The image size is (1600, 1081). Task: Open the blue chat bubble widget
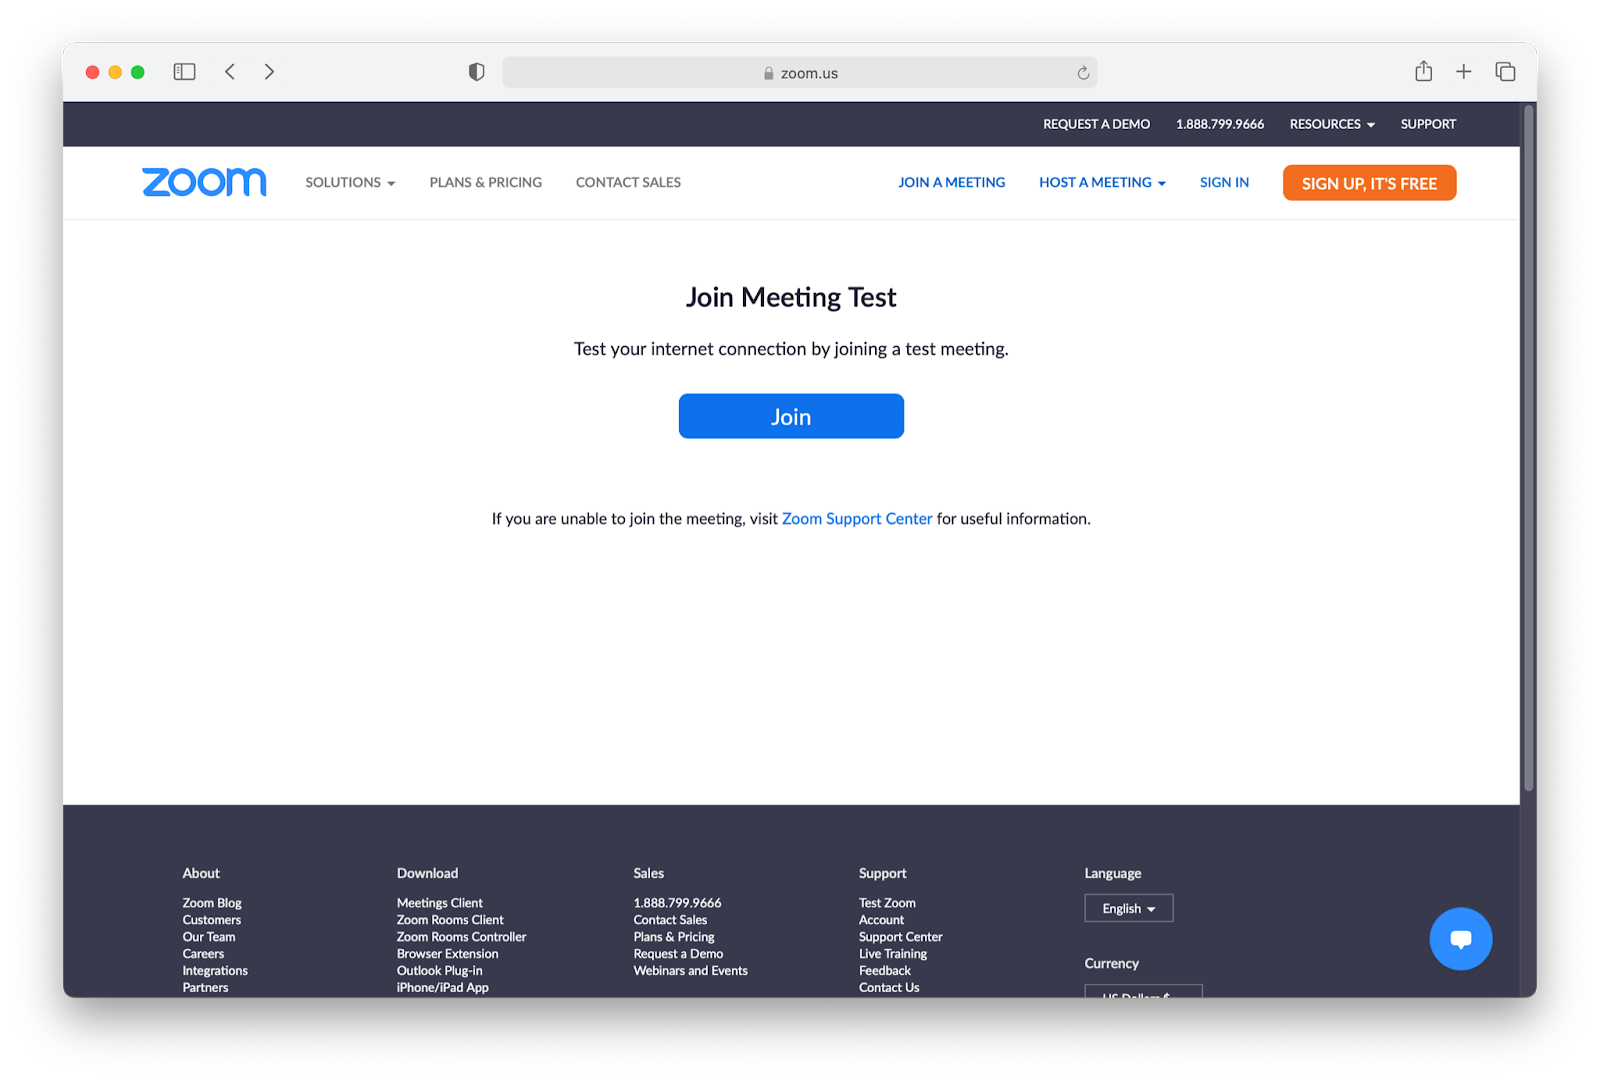[x=1461, y=939]
